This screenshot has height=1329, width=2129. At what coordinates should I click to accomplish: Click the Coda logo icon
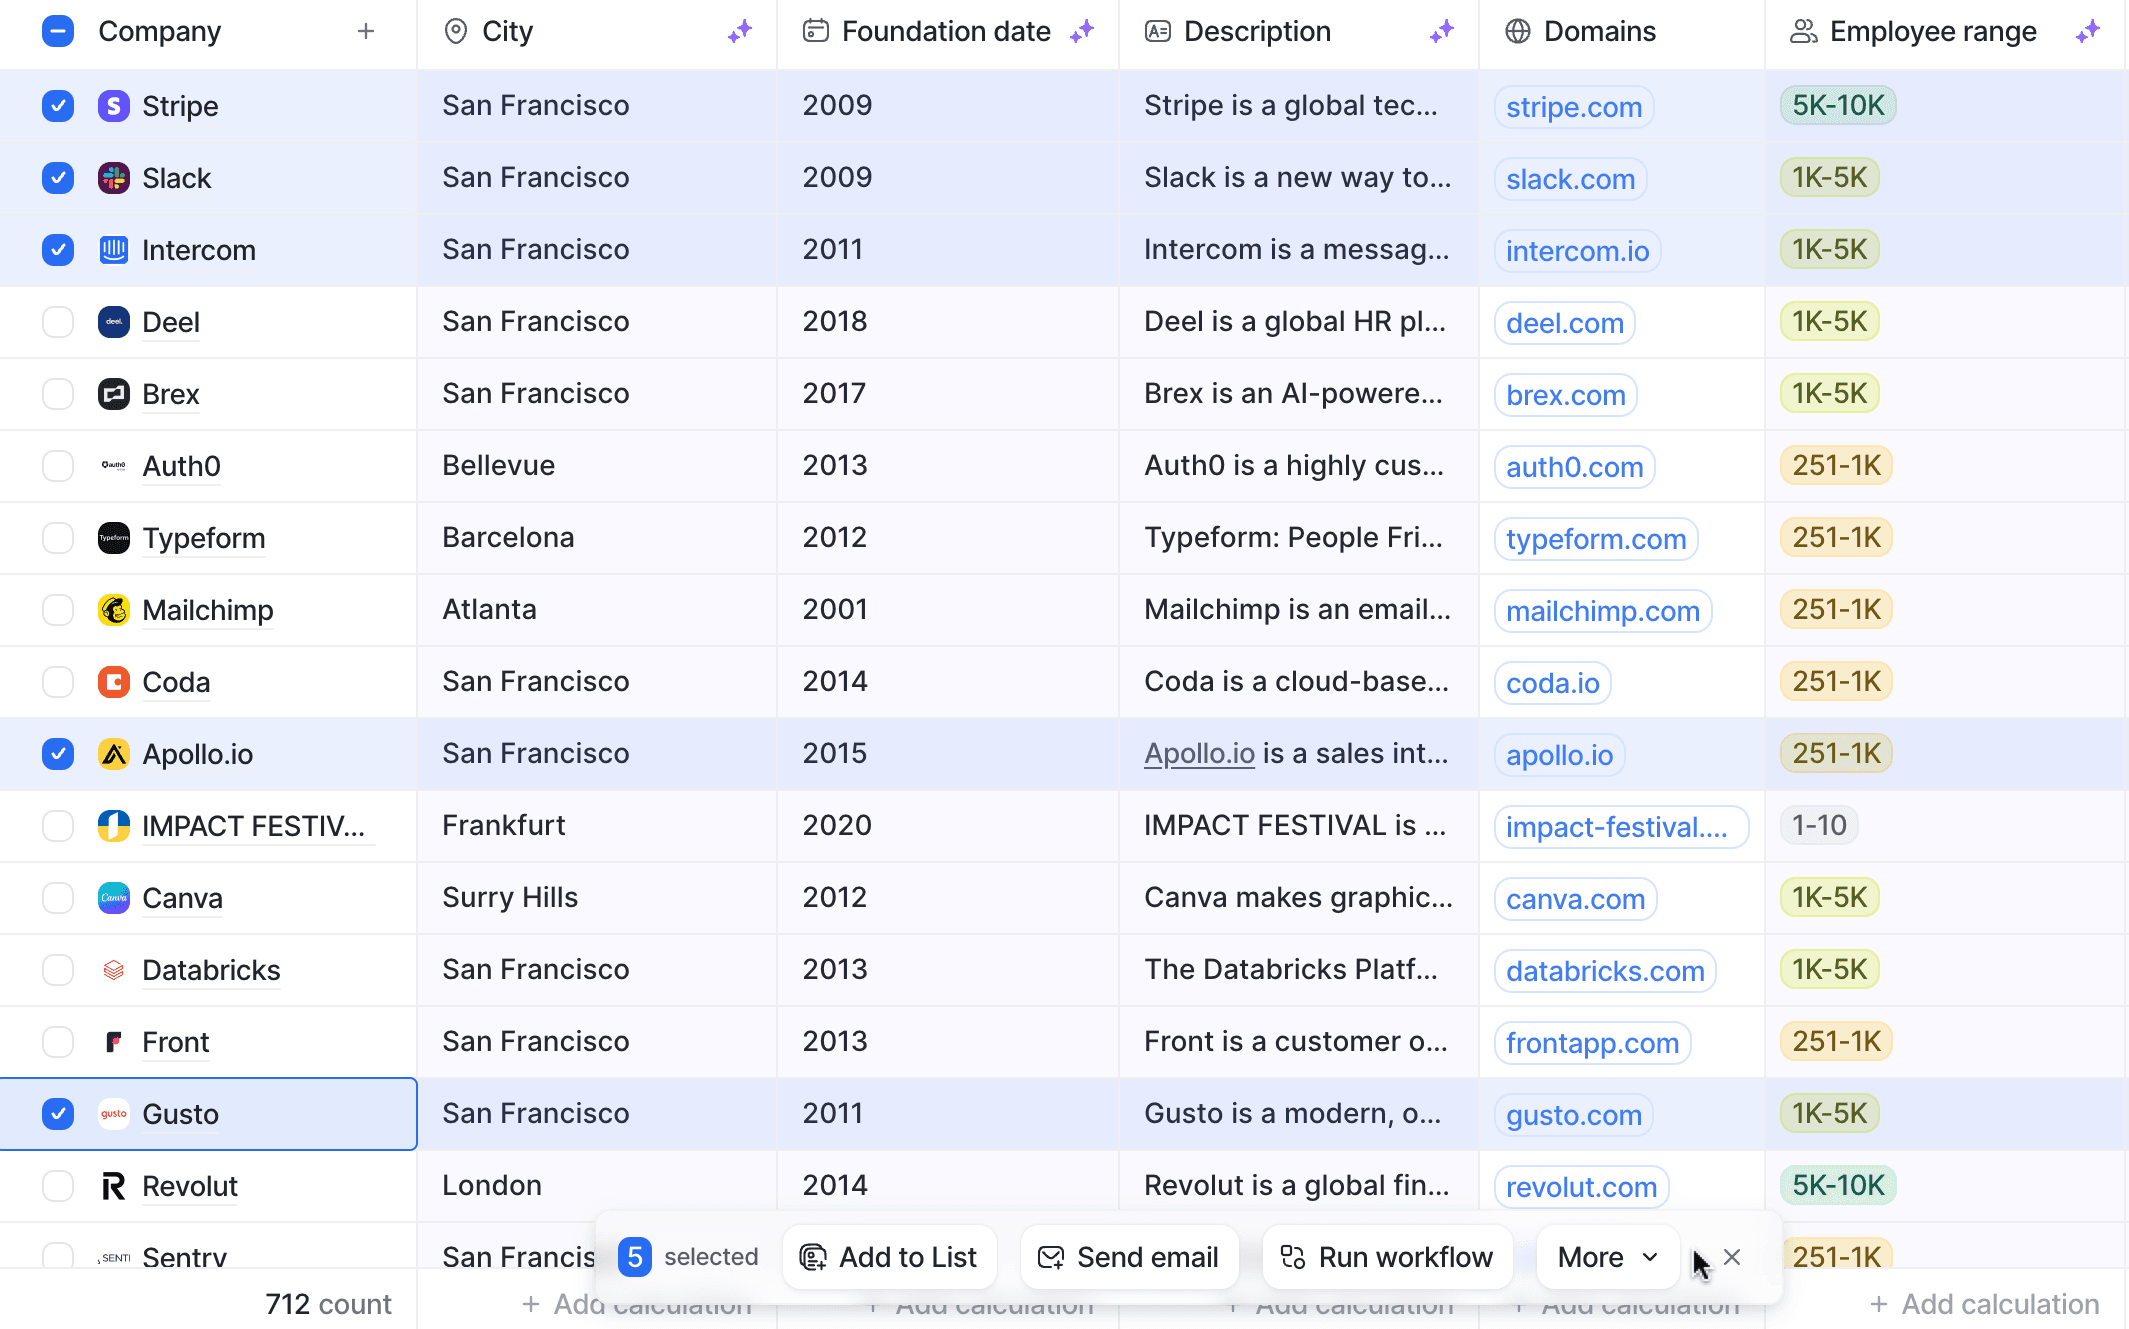(114, 682)
